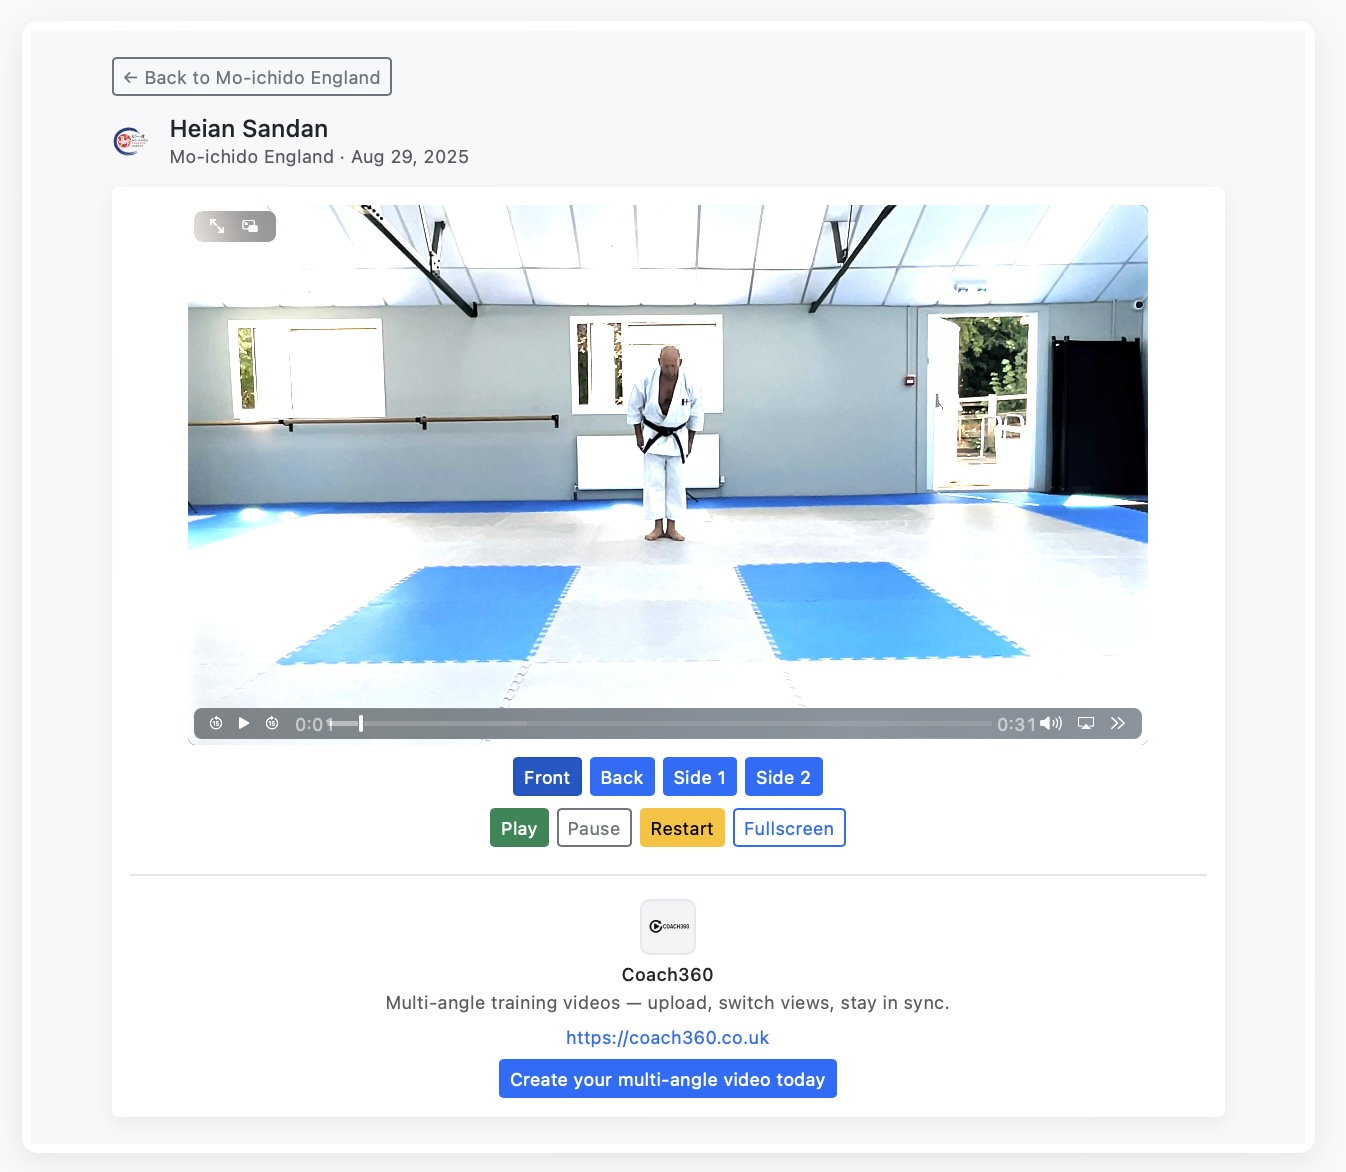
Task: Skip forward 15 seconds in the video
Action: pos(272,723)
